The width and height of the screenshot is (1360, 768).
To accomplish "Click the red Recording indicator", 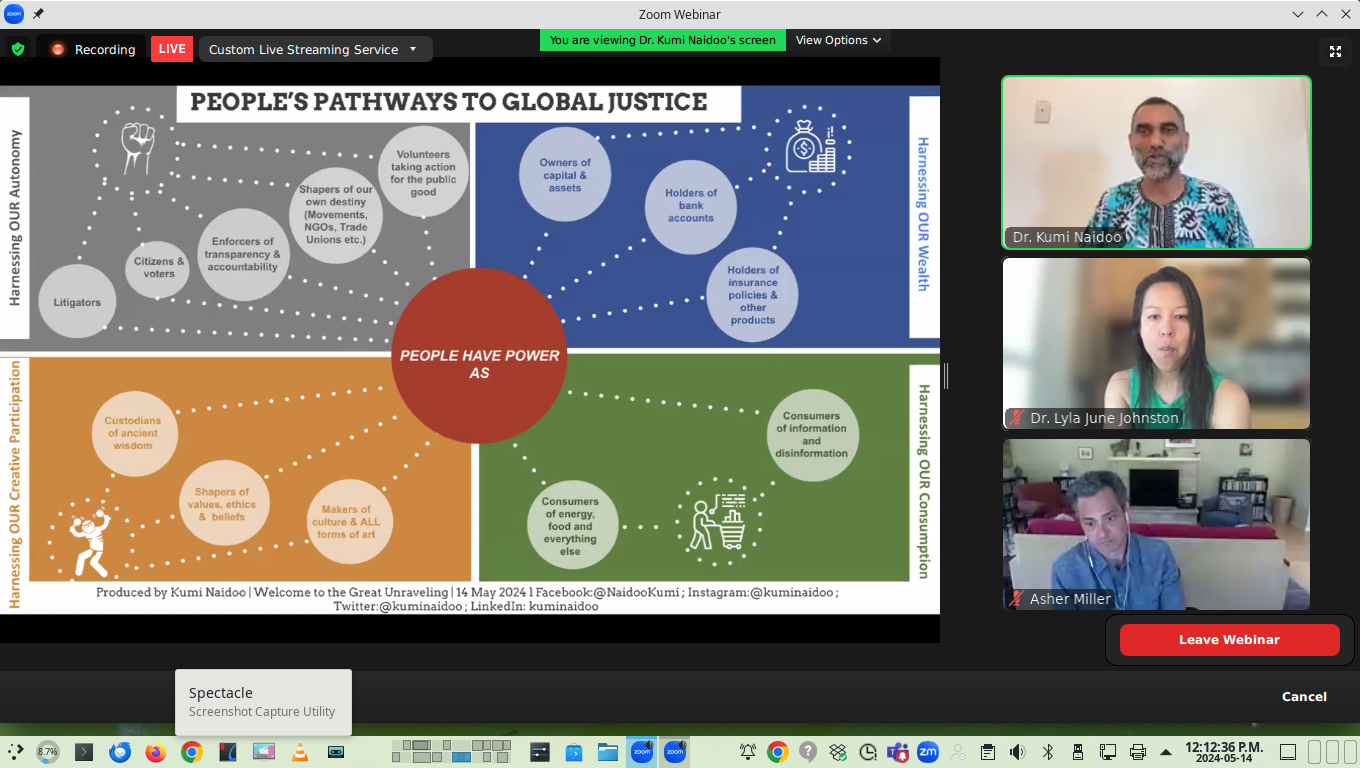I will (93, 49).
